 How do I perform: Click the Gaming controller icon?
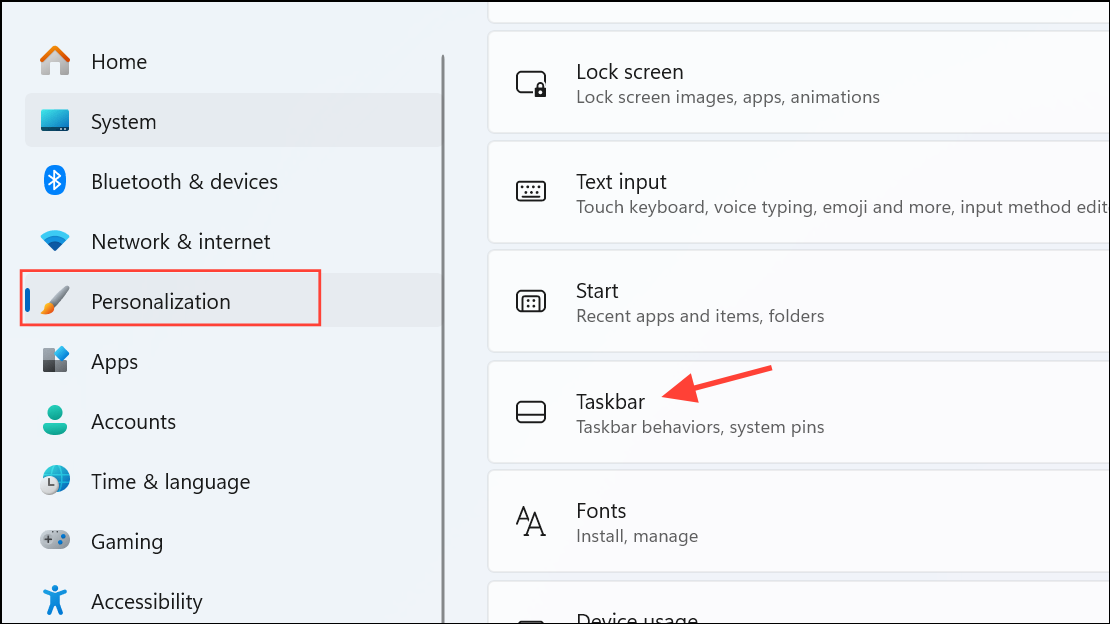point(54,541)
